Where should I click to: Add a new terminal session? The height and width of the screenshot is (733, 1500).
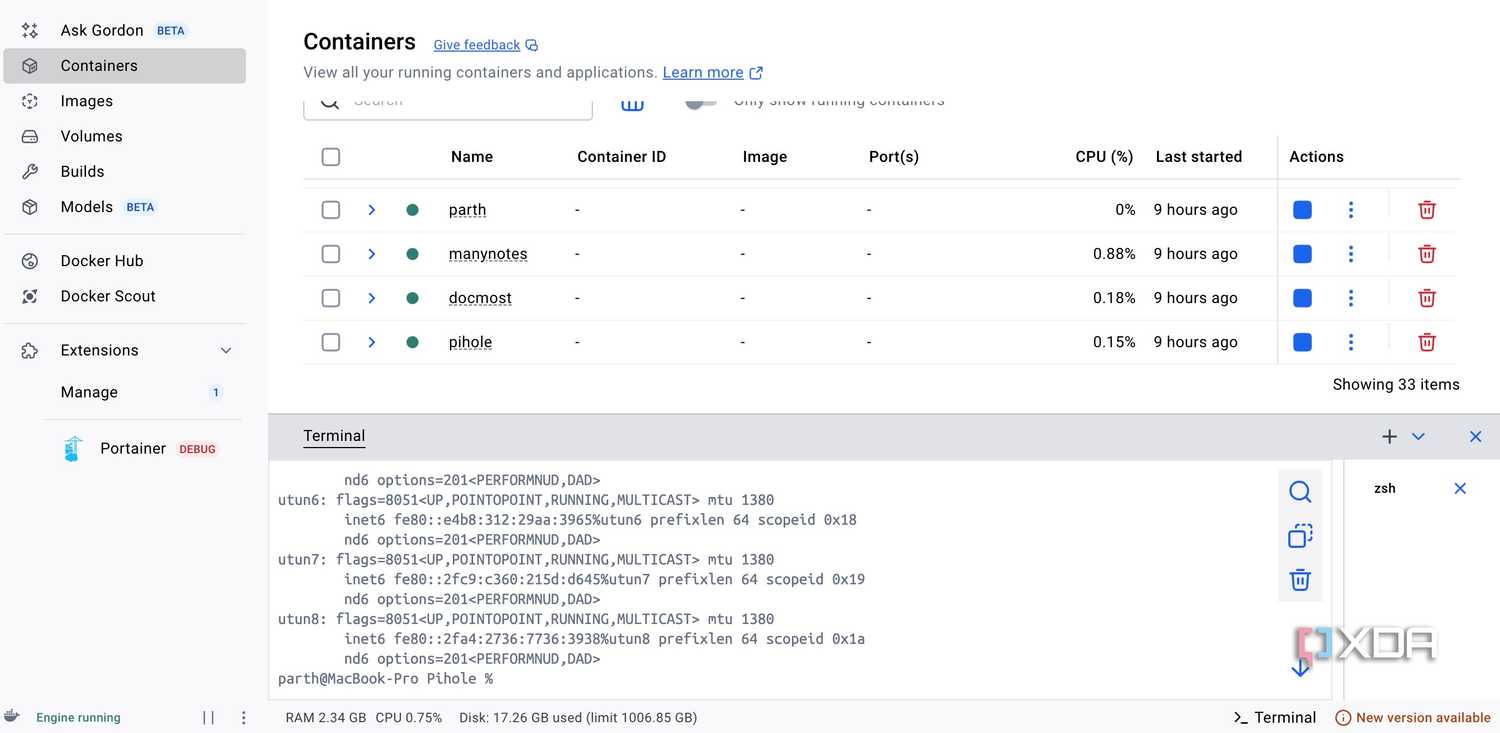coord(1389,437)
